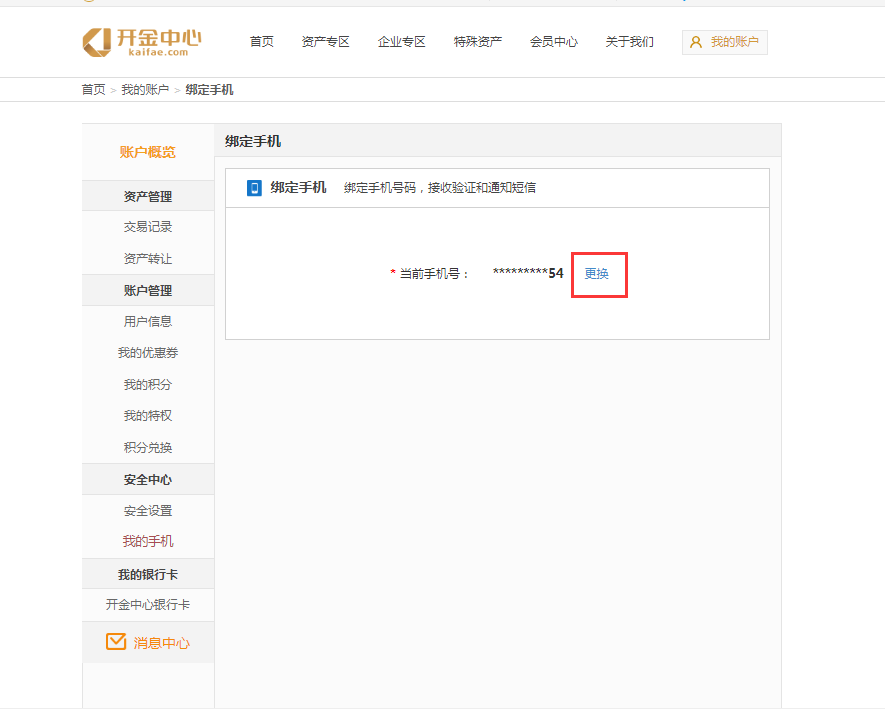Open 账户概览 in the sidebar

tap(148, 152)
